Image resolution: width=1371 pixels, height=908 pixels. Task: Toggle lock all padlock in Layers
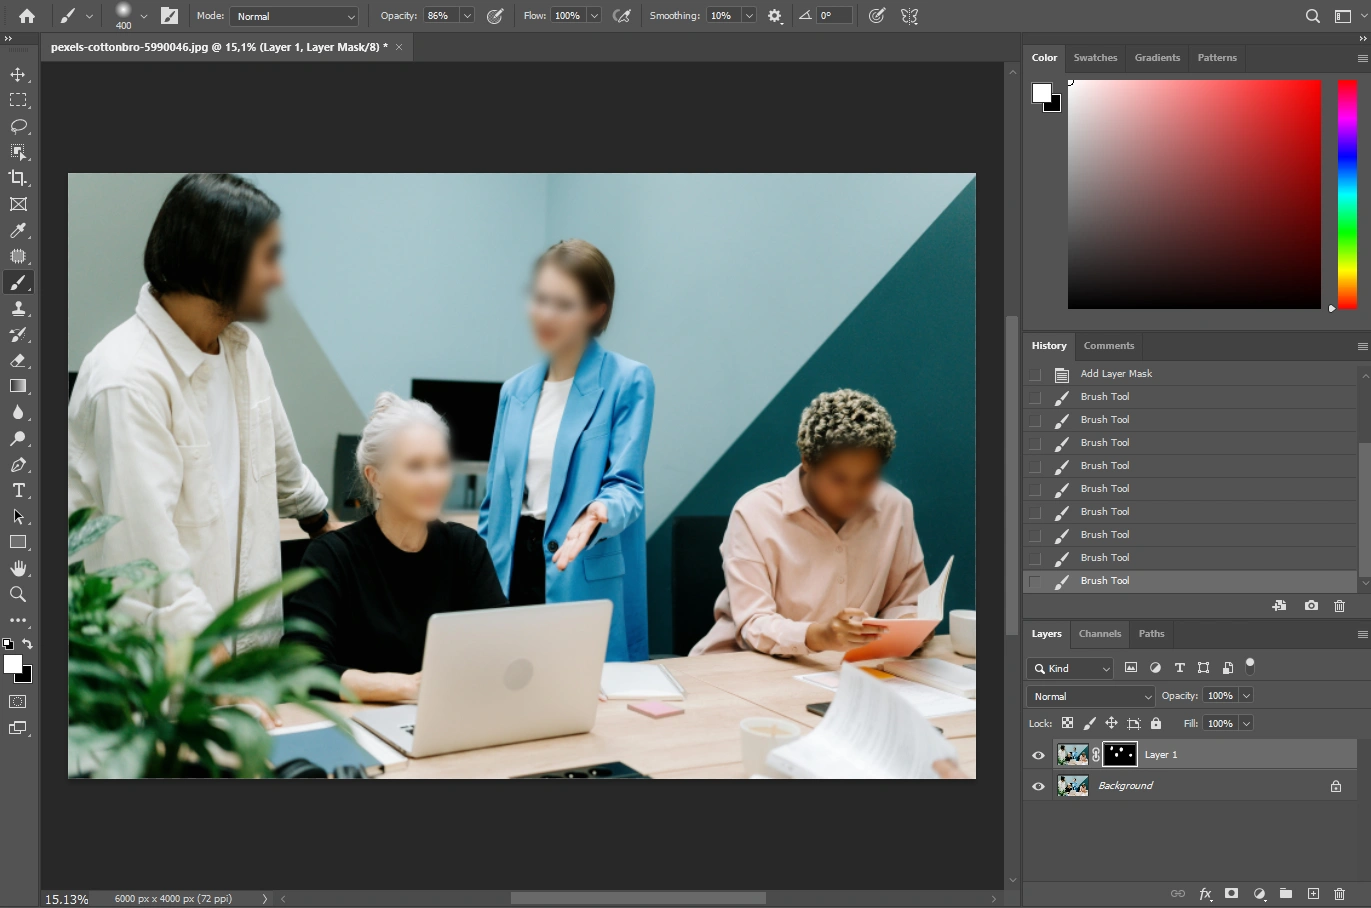coord(1156,723)
